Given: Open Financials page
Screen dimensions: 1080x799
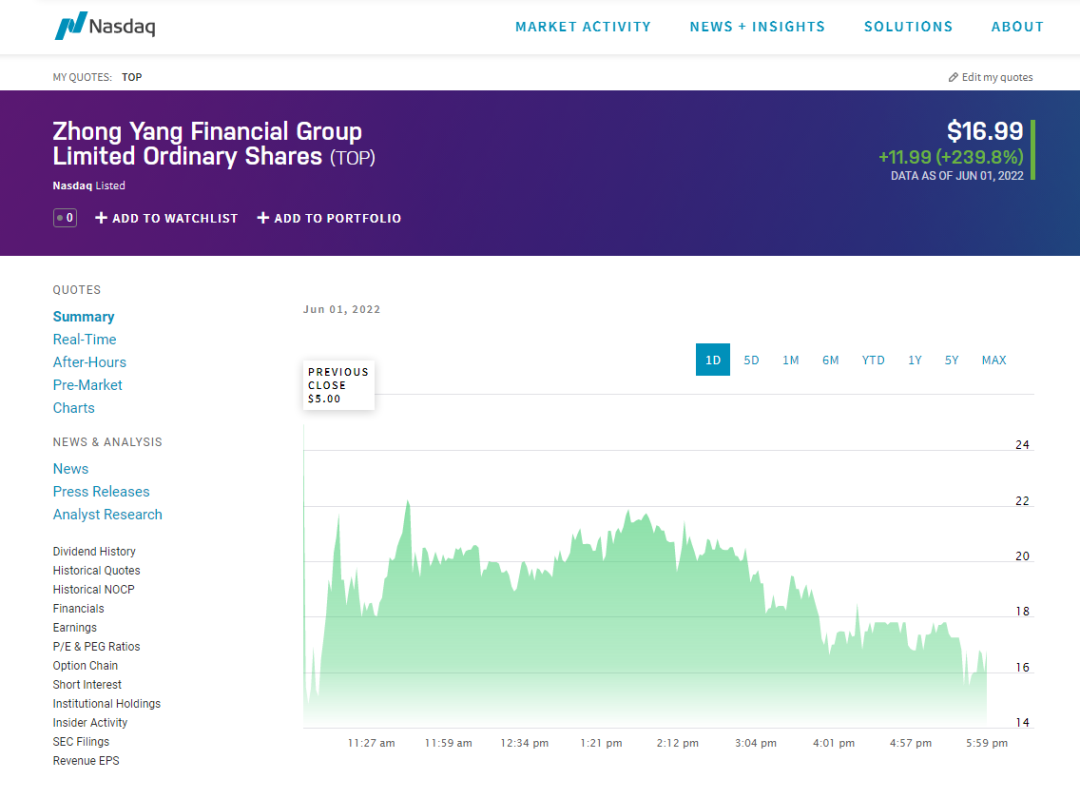Looking at the screenshot, I should [x=79, y=609].
